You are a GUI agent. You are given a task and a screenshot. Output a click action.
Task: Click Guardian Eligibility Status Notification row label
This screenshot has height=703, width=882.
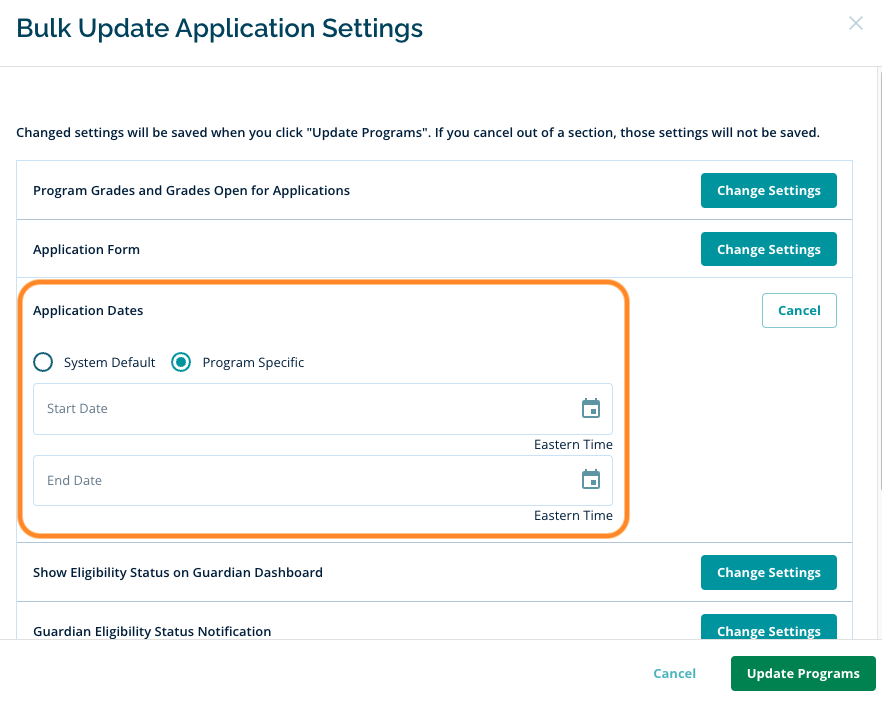(152, 631)
